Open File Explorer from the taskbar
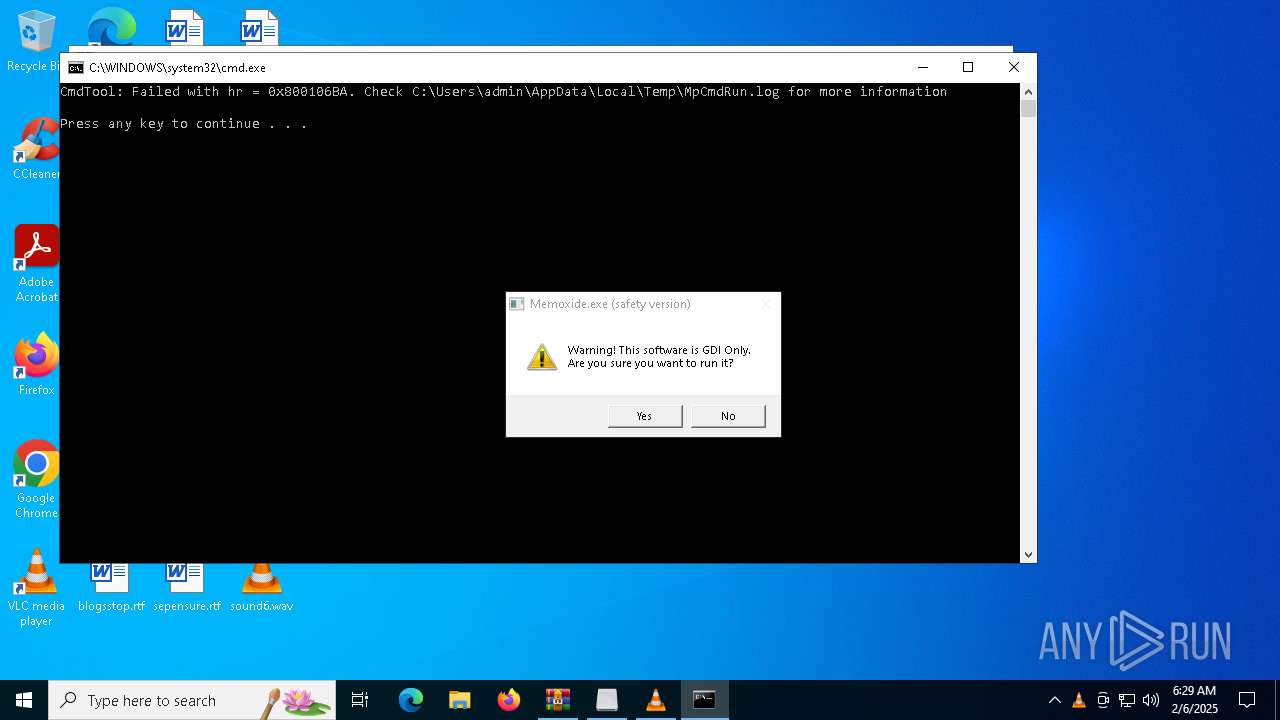The width and height of the screenshot is (1280, 720). click(x=460, y=700)
